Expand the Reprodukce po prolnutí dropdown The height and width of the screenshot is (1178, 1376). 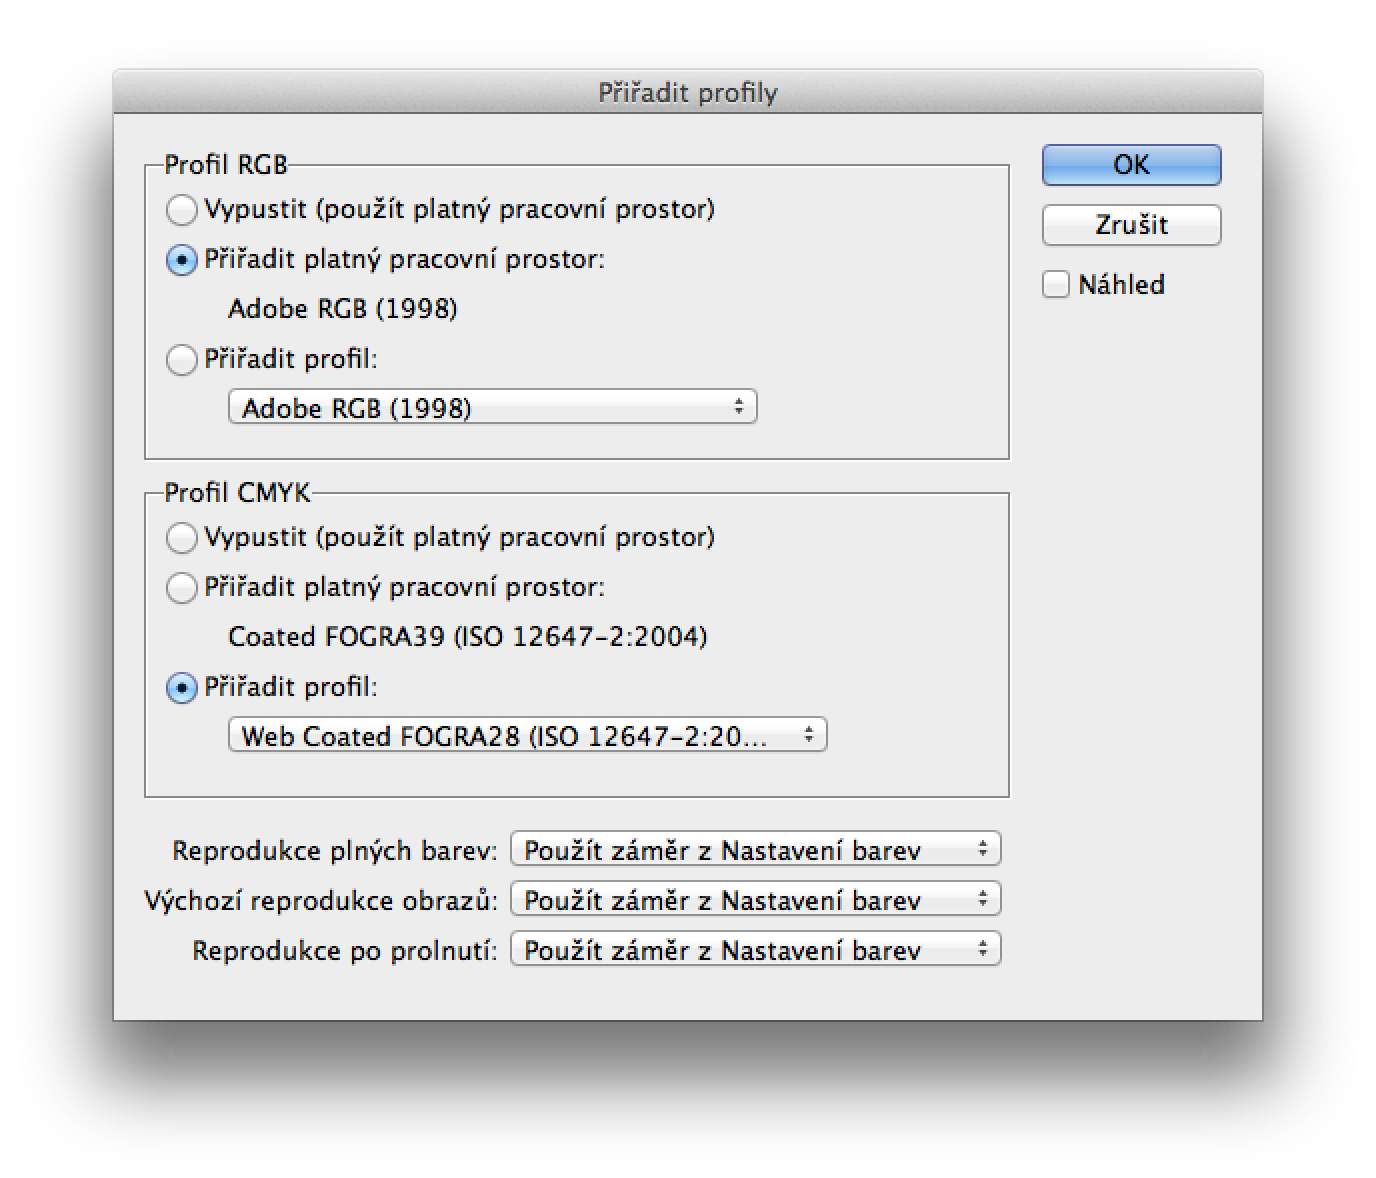[756, 950]
